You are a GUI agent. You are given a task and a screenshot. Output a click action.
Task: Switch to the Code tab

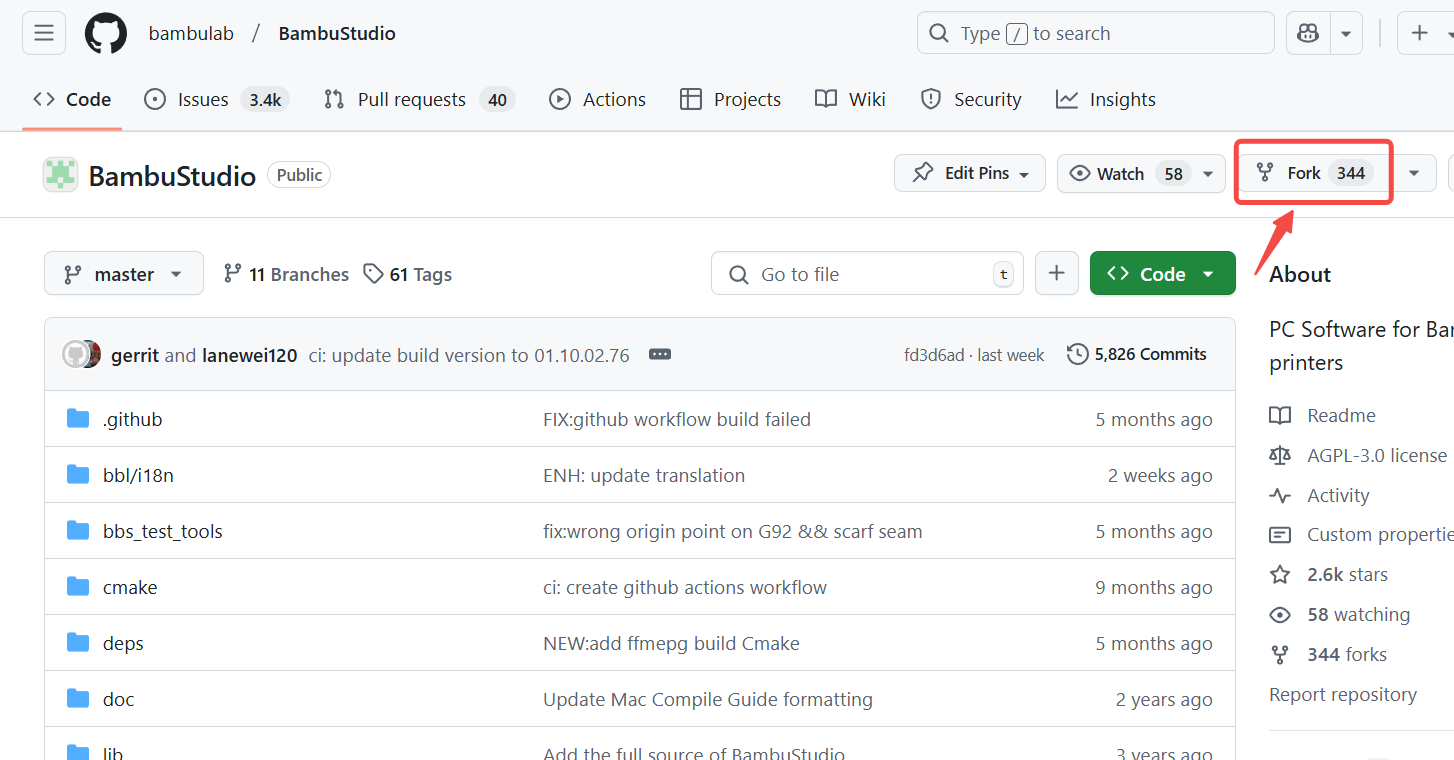click(72, 99)
